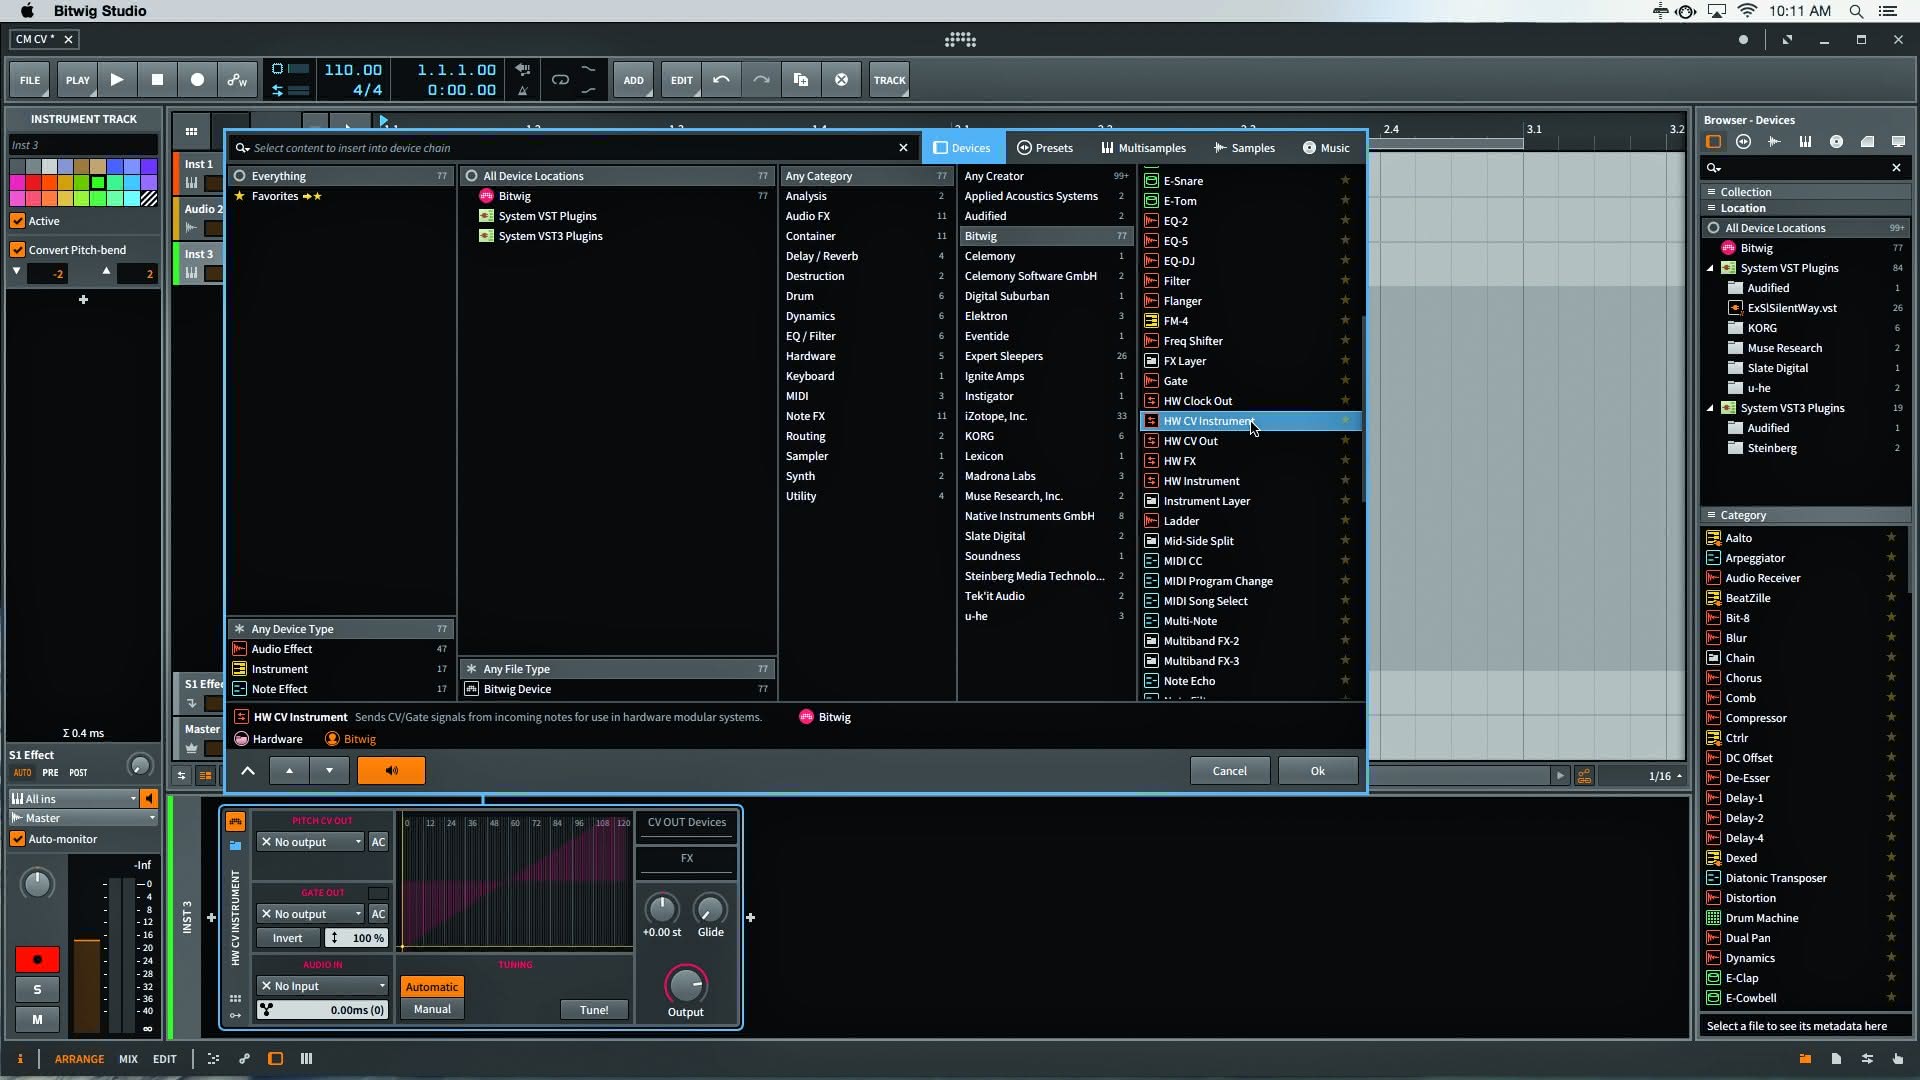This screenshot has height=1080, width=1920.
Task: Toggle Auto-monitor checkbox
Action: point(17,840)
